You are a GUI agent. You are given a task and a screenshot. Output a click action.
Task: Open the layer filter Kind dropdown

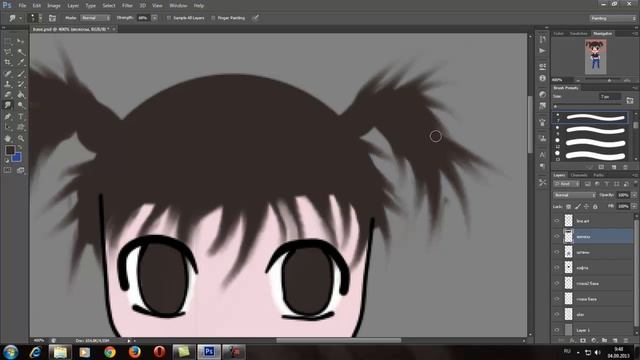pos(566,184)
